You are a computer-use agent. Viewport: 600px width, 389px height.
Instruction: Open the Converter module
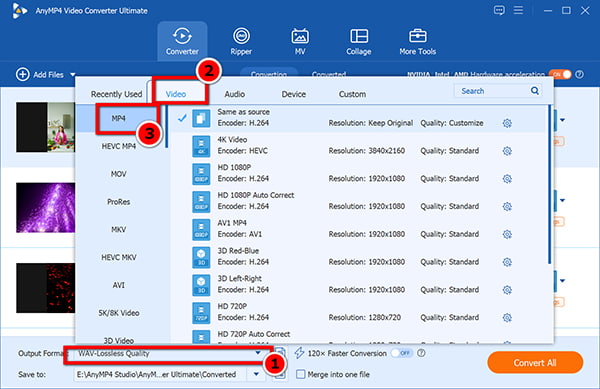[x=182, y=41]
